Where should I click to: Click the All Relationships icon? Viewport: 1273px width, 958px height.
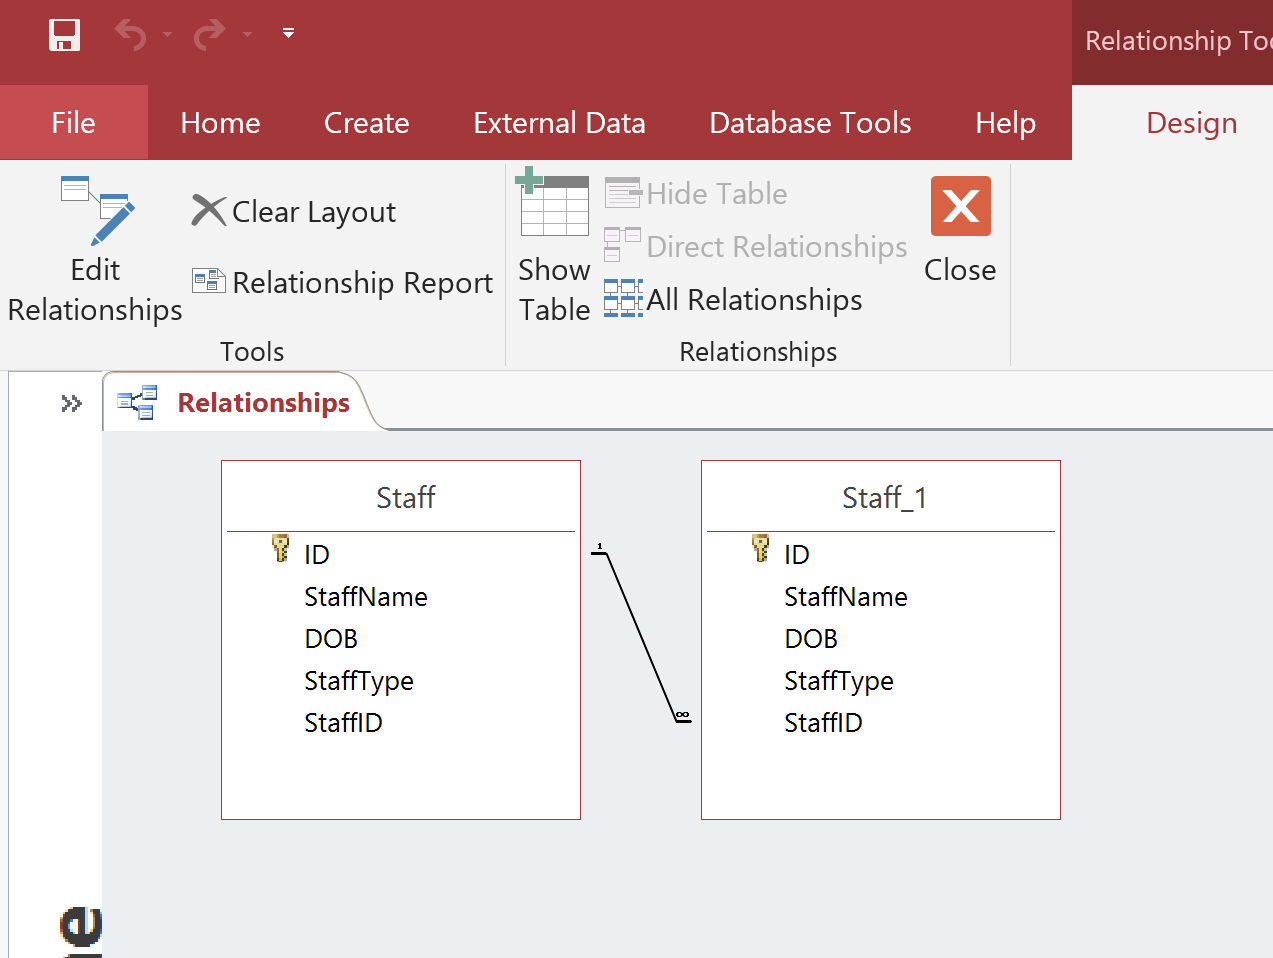(623, 299)
